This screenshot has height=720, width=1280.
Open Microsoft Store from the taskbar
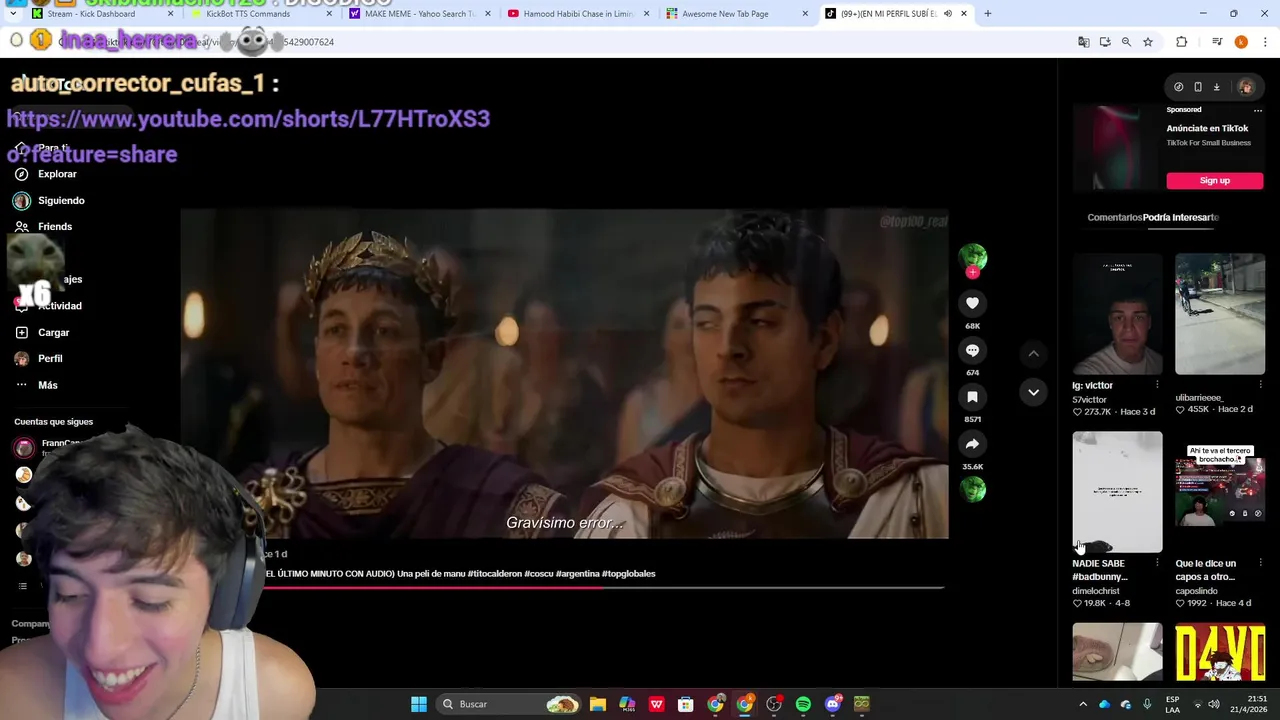[x=686, y=704]
